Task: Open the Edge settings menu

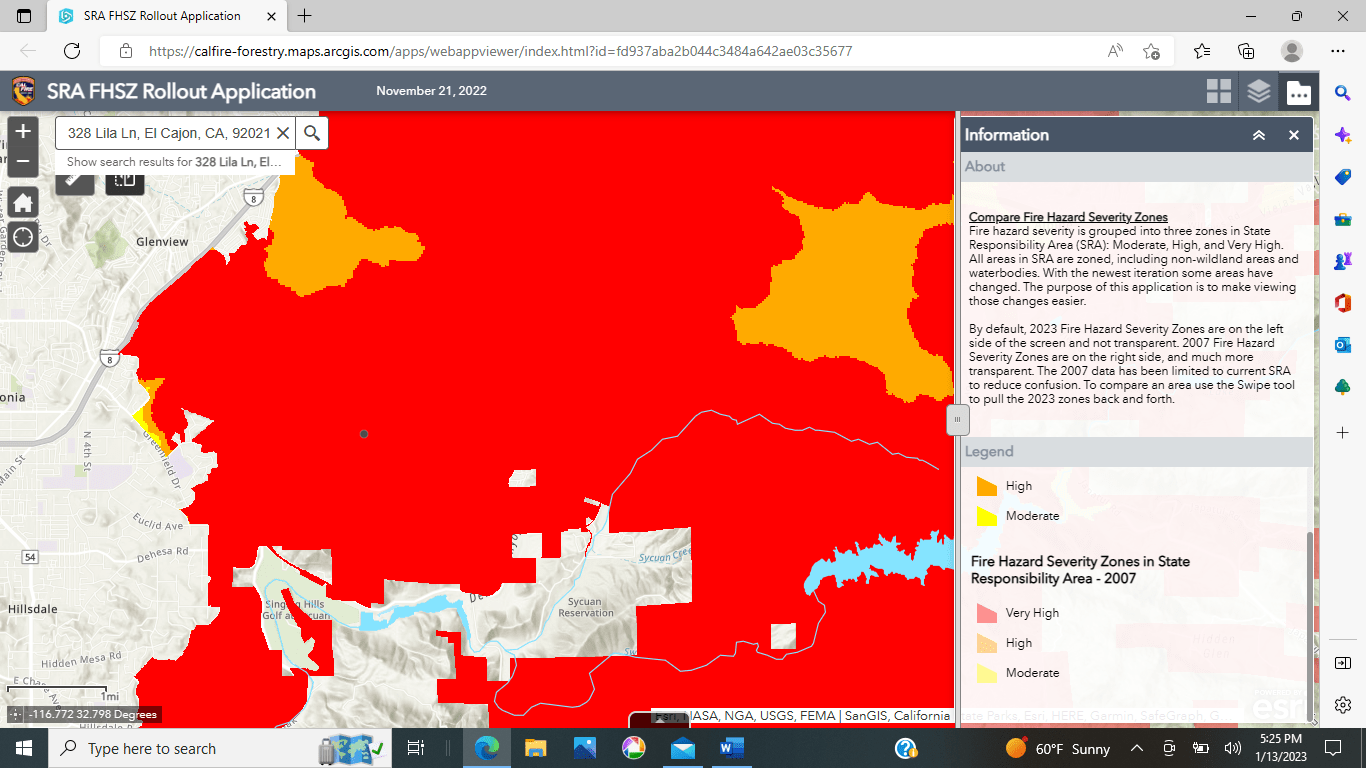Action: point(1338,51)
